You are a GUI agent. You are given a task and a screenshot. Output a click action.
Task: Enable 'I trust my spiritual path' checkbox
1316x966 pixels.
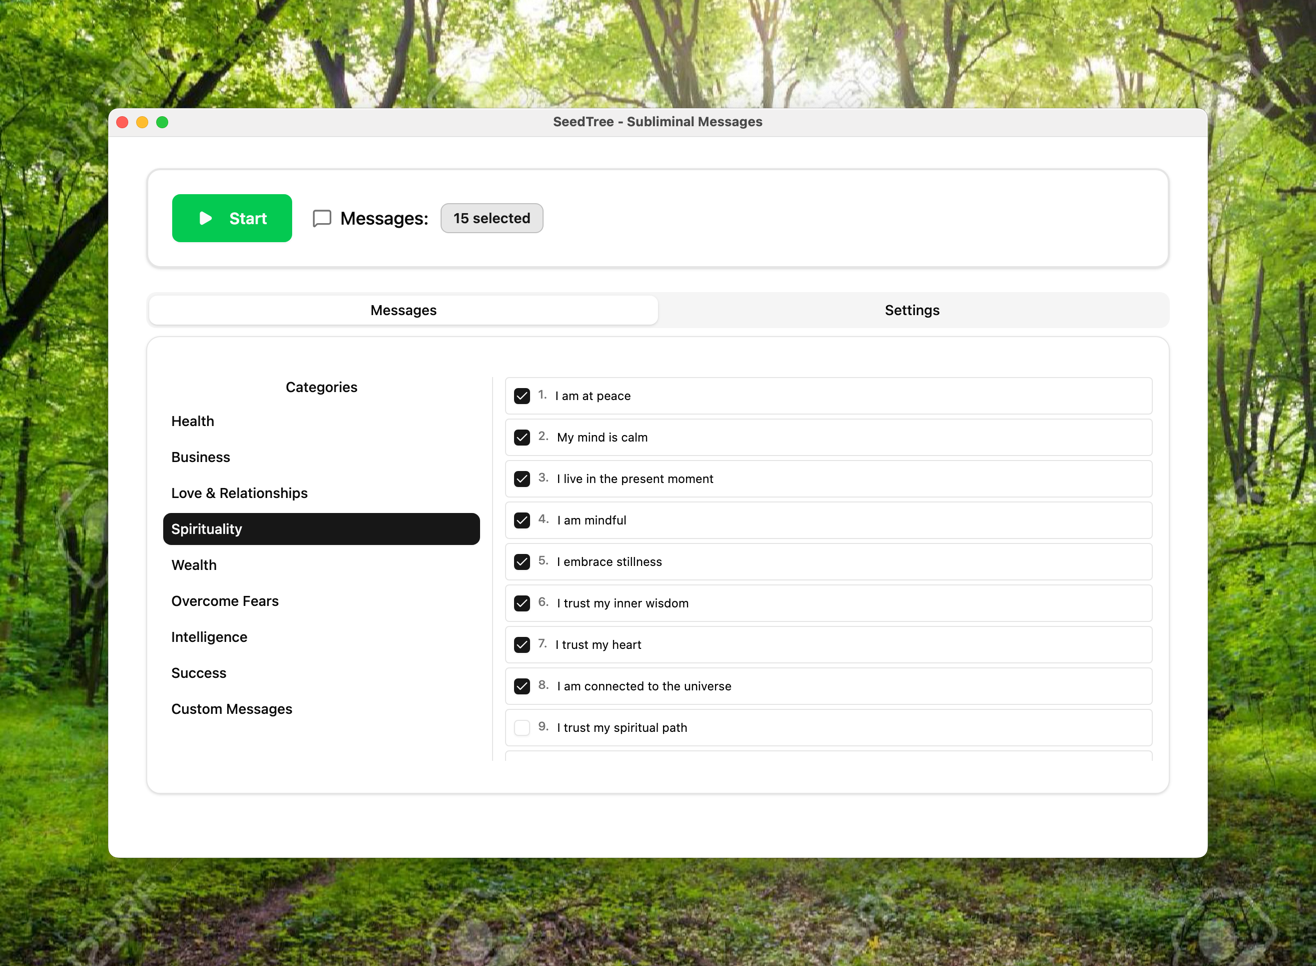pyautogui.click(x=522, y=728)
